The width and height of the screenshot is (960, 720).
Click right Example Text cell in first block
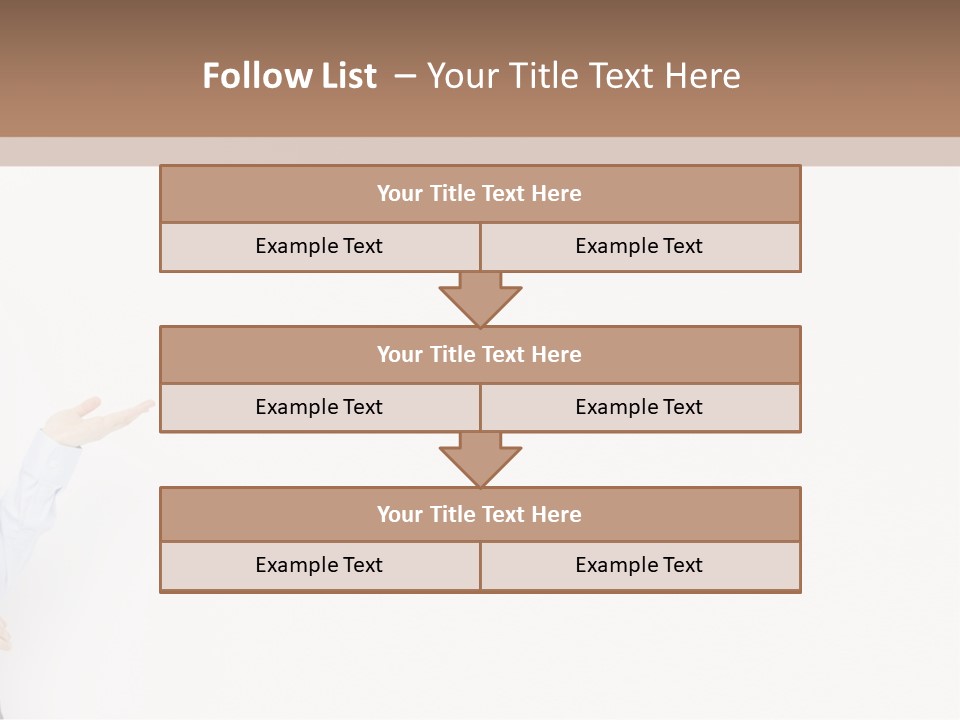point(640,246)
